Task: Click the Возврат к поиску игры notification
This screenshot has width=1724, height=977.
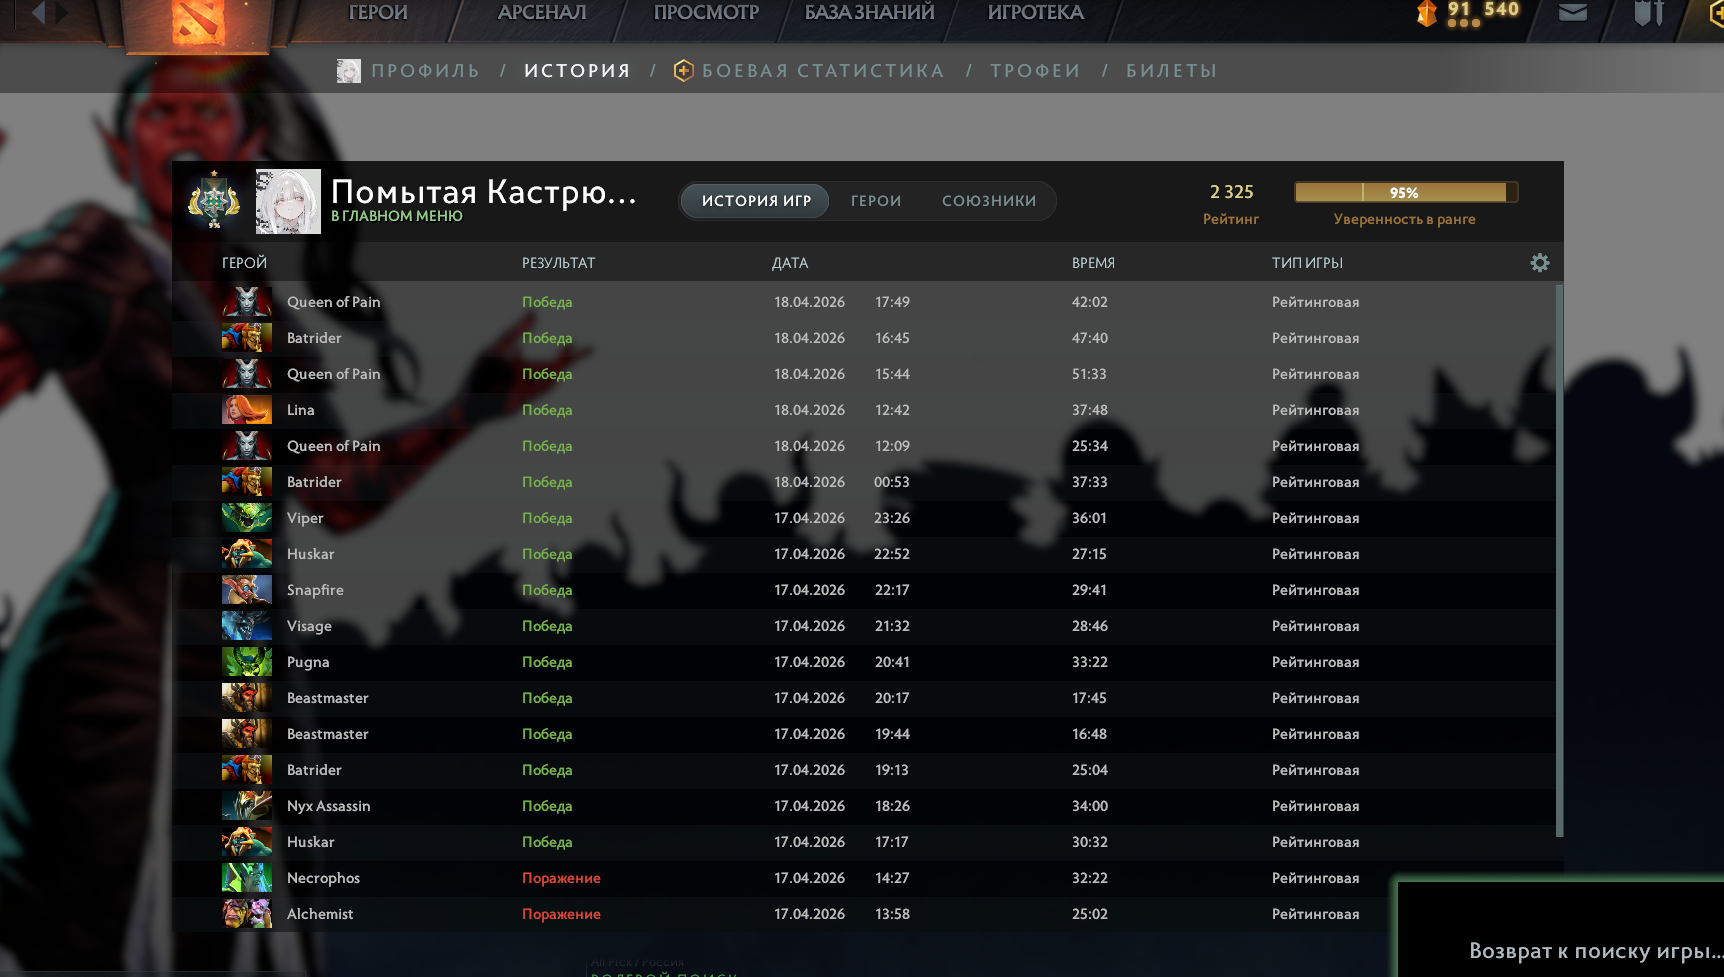Action: (x=1561, y=929)
